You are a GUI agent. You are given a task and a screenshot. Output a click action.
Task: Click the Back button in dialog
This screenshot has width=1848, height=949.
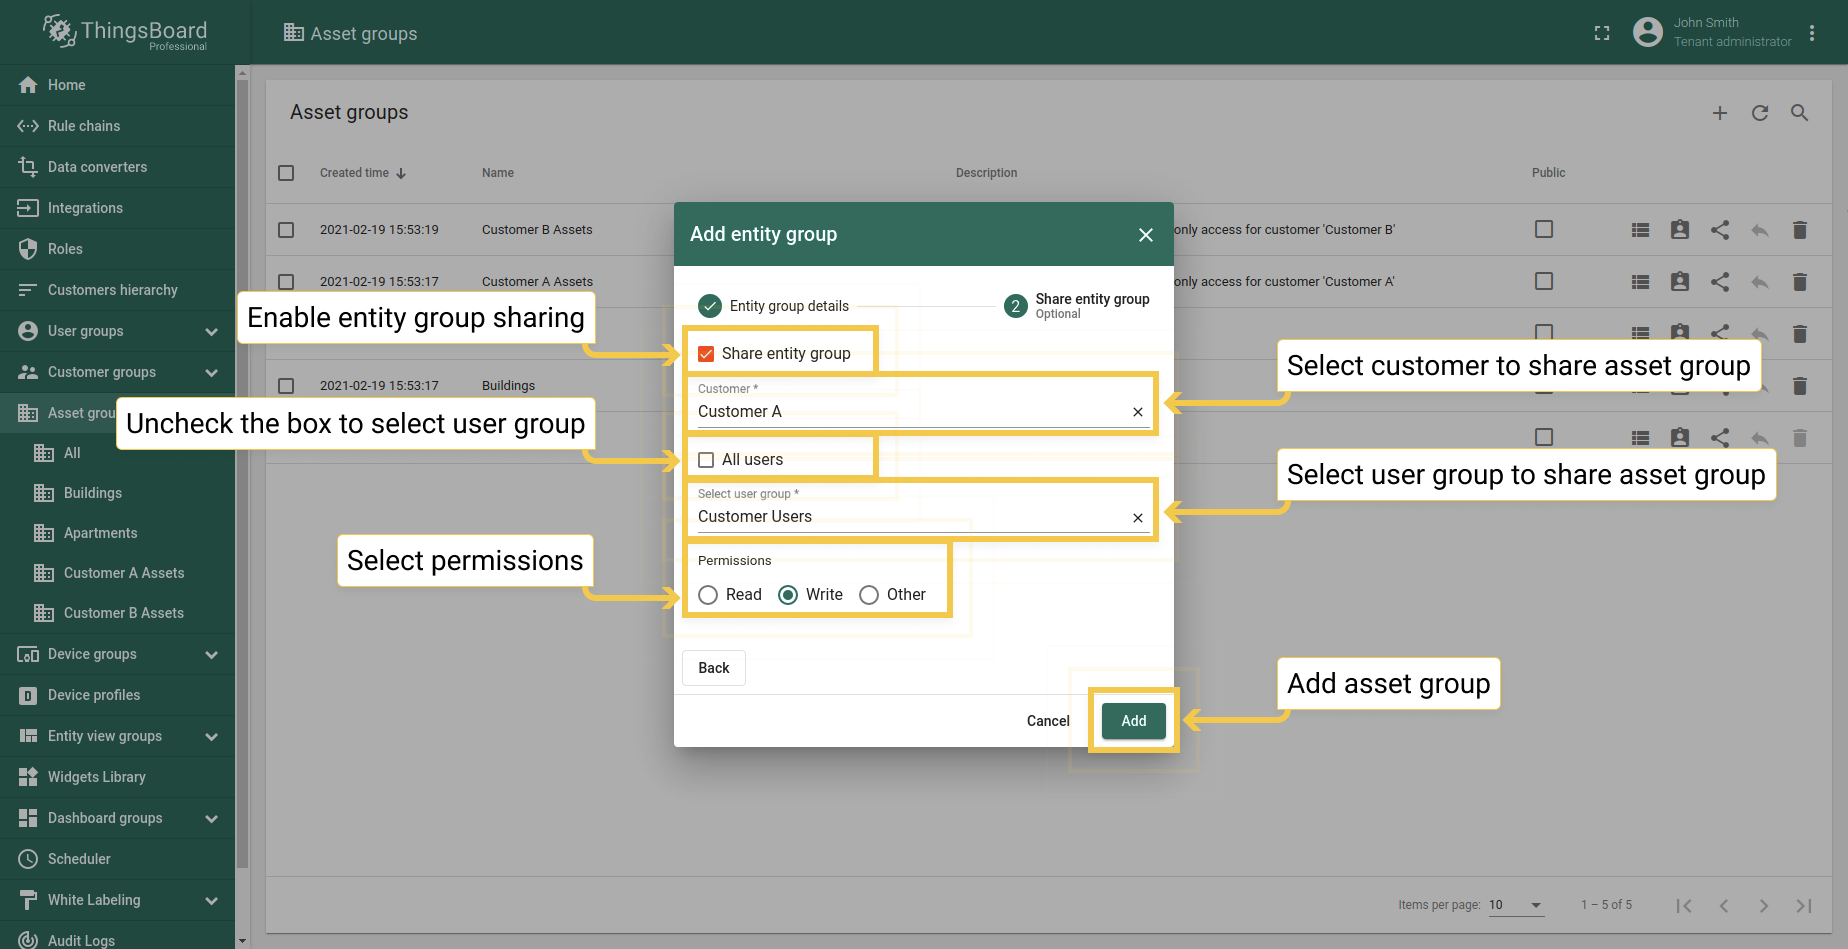pyautogui.click(x=714, y=668)
